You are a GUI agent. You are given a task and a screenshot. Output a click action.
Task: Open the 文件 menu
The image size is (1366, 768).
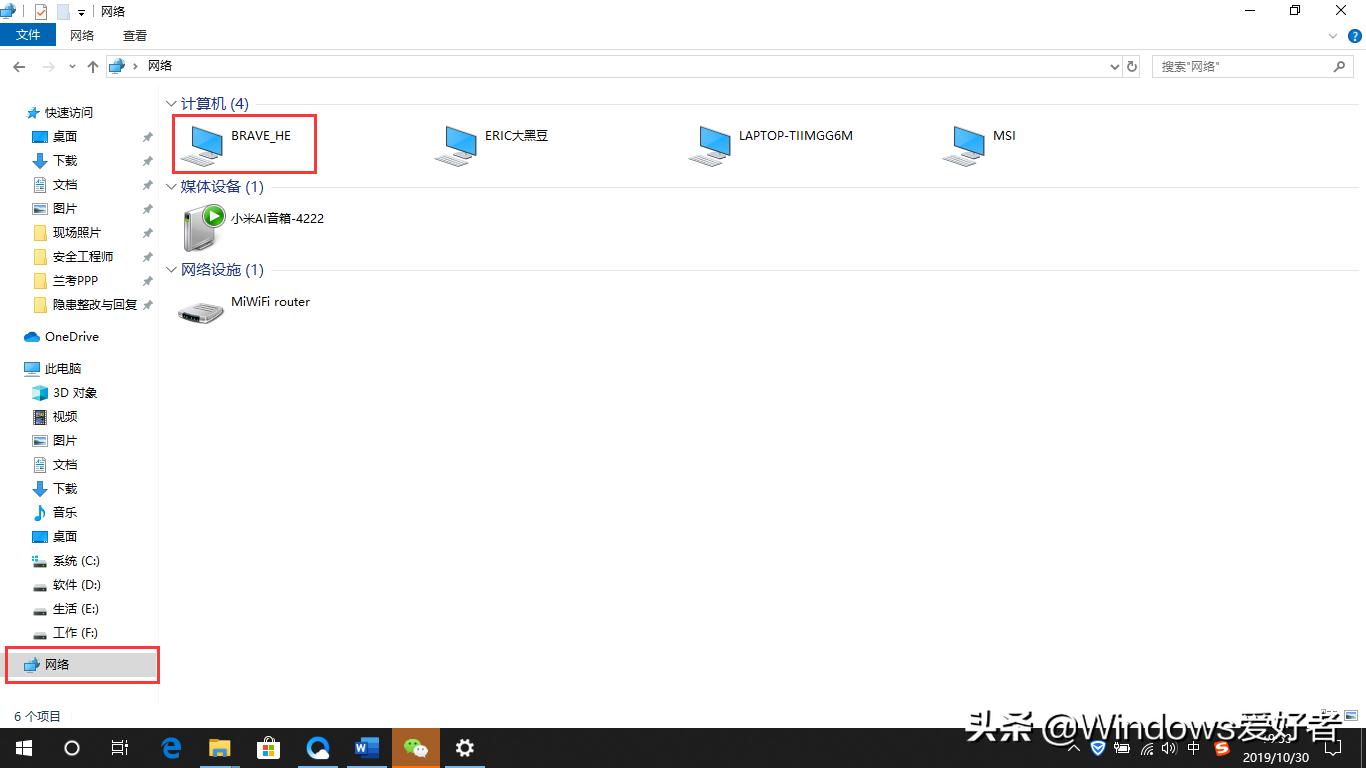28,33
